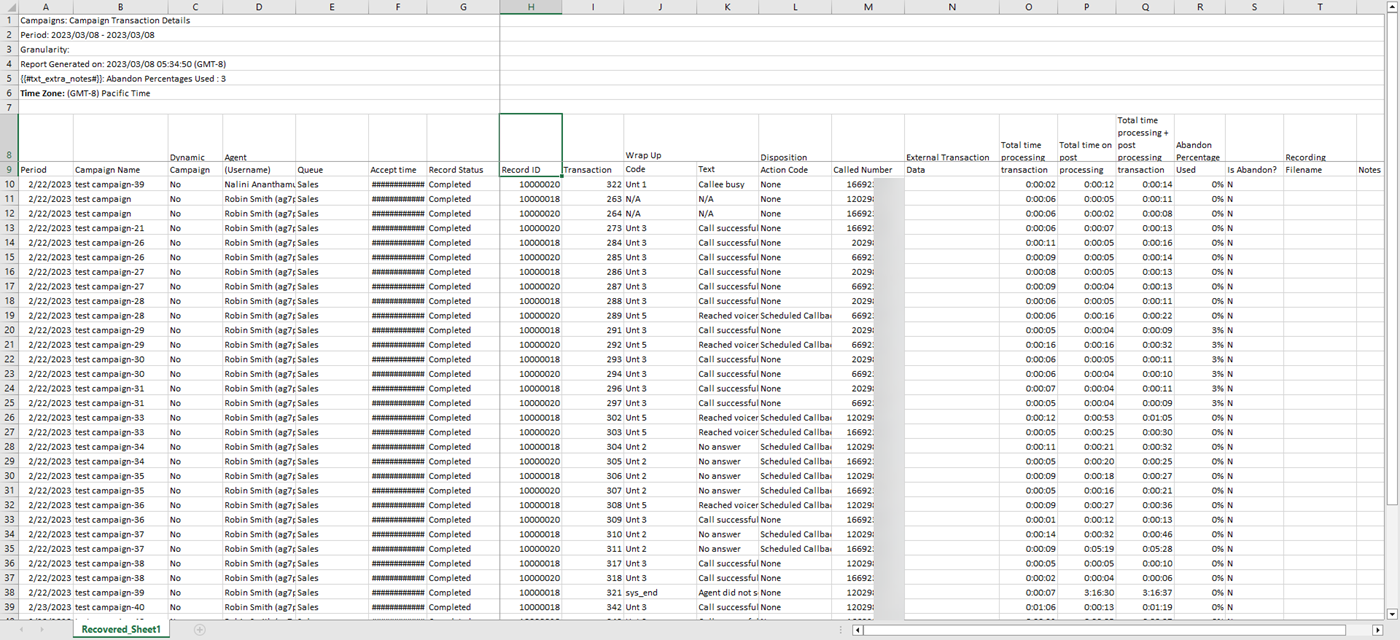Click transaction number 289
Image resolution: width=1400 pixels, height=640 pixels.
[x=593, y=315]
